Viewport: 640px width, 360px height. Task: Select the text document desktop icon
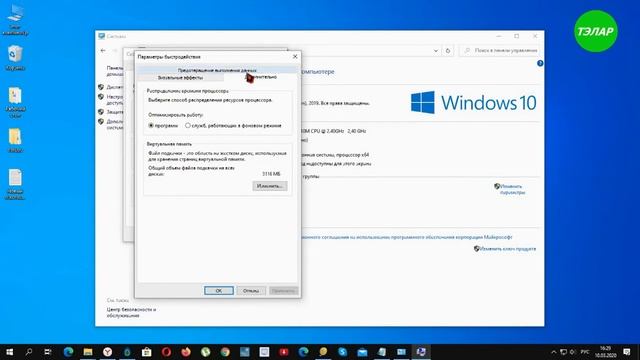[x=15, y=184]
